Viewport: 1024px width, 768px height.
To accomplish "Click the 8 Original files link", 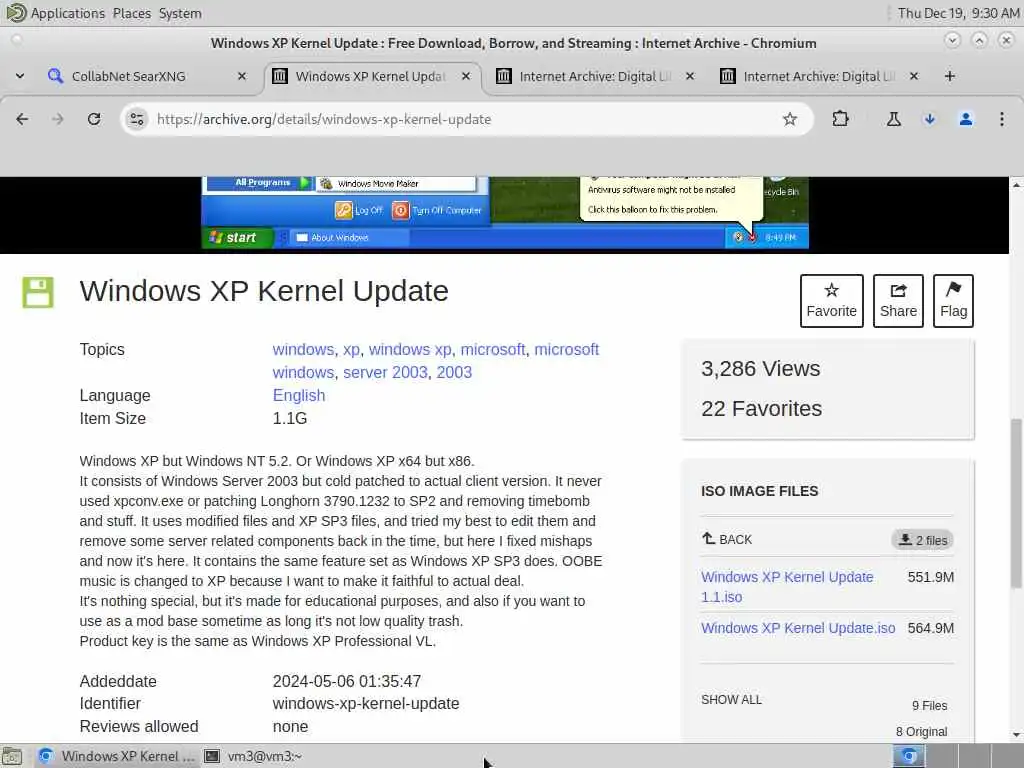I will click(x=921, y=731).
